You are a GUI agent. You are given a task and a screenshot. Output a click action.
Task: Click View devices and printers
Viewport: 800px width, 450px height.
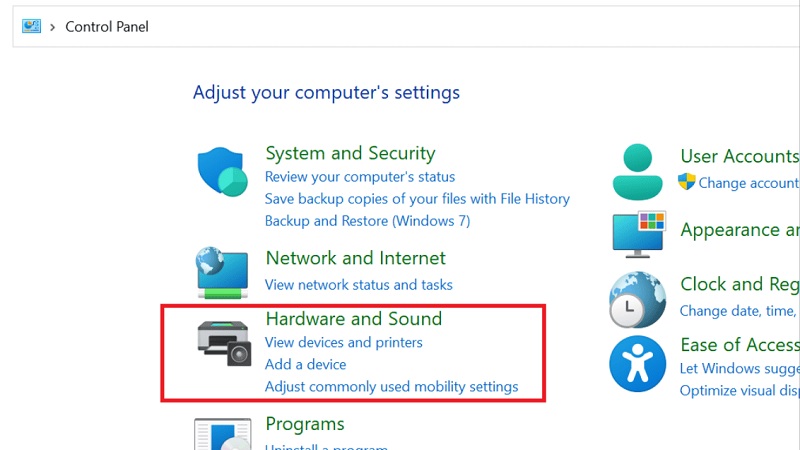pyautogui.click(x=343, y=342)
